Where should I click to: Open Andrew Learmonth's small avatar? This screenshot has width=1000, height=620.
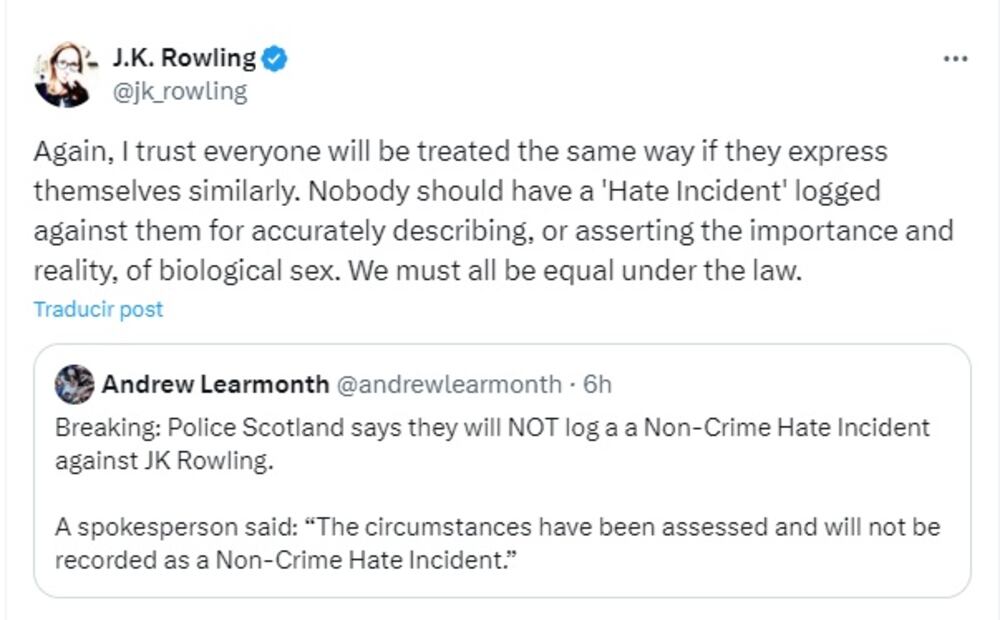pos(74,384)
